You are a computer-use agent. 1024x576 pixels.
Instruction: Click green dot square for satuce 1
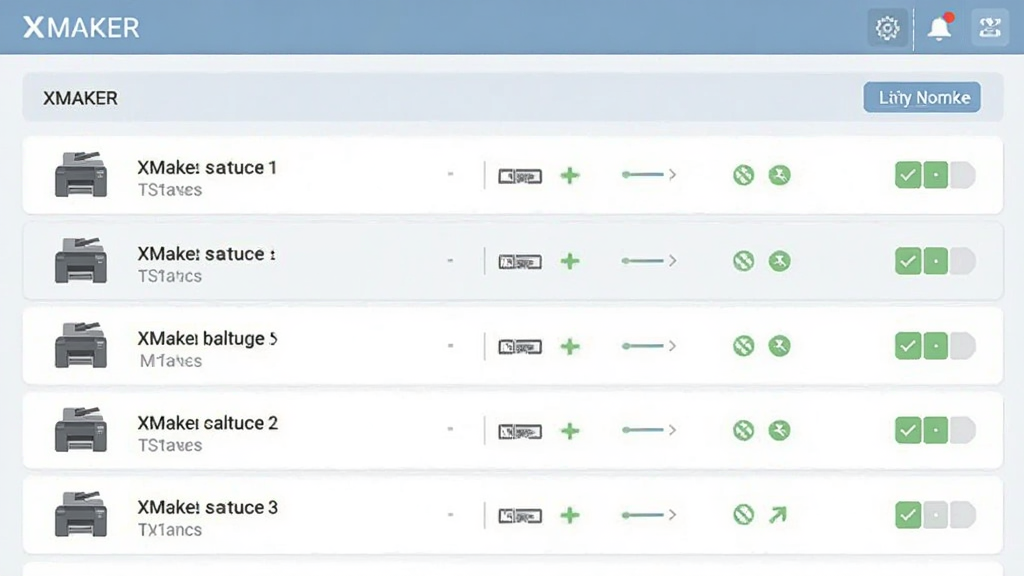click(936, 175)
